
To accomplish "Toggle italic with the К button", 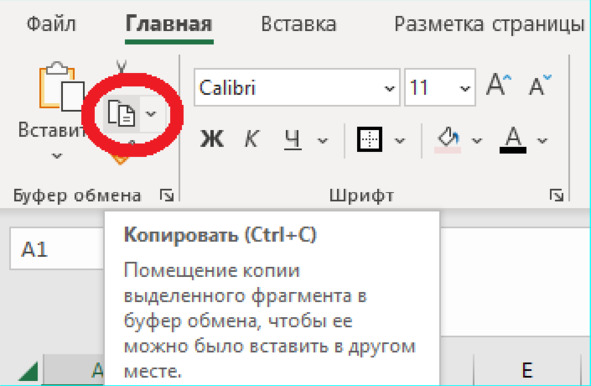I will [251, 139].
